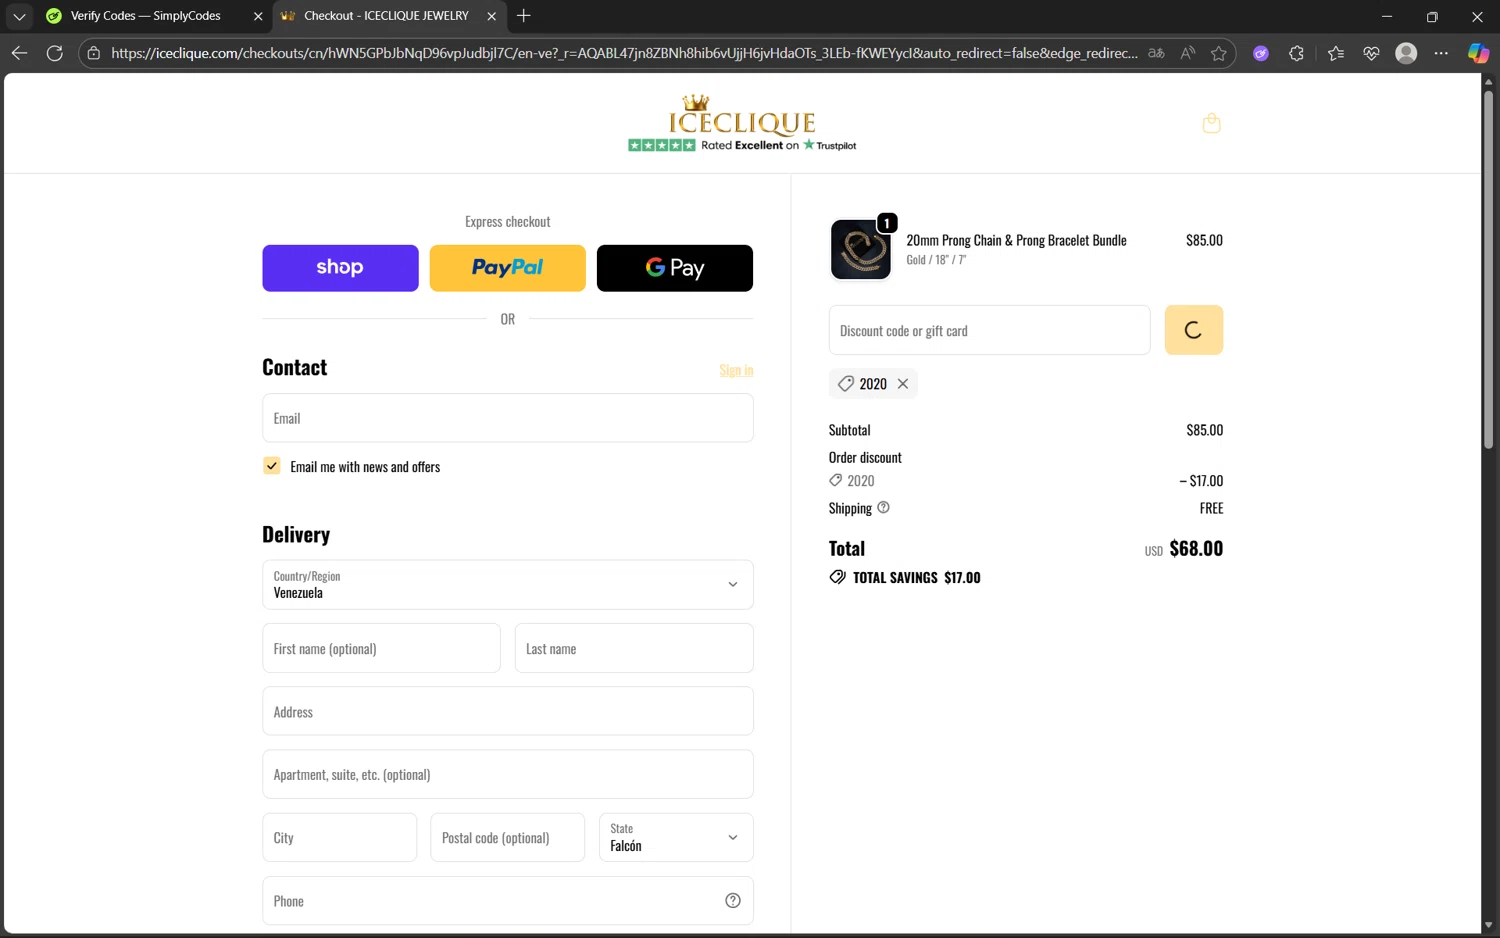Open the browser profile avatar

(1406, 53)
